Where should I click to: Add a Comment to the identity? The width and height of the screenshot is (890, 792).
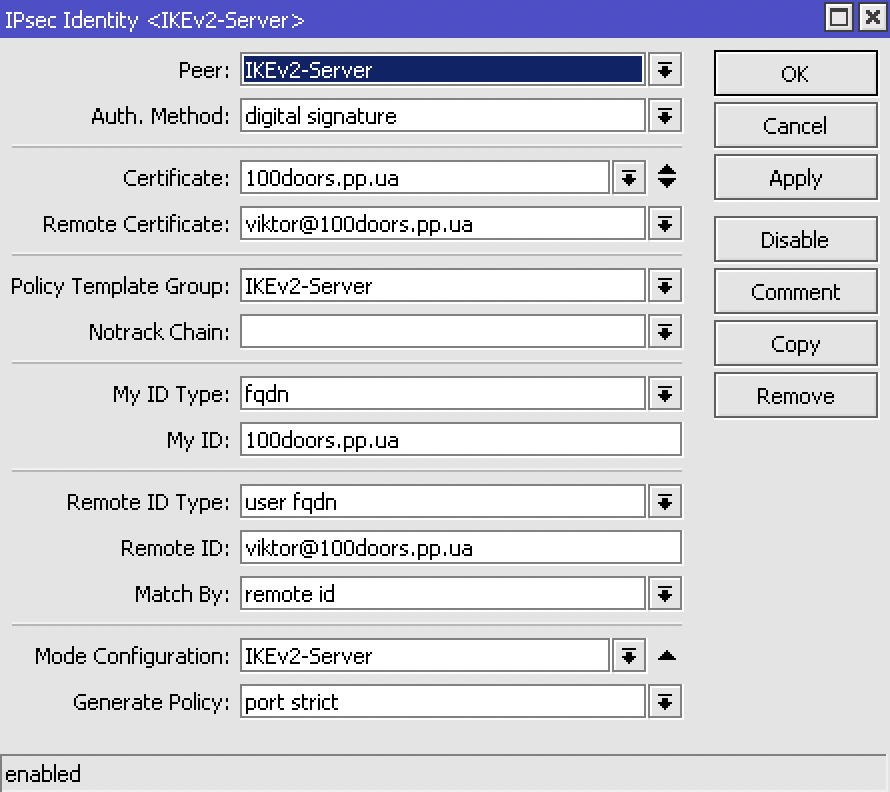[795, 291]
